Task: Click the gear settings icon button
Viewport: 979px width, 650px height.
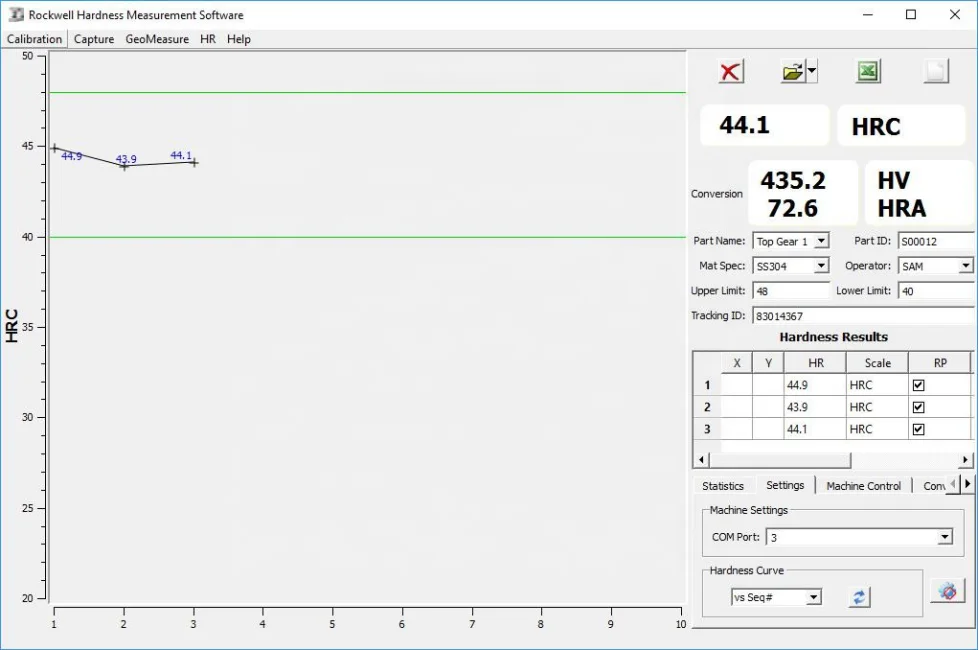Action: point(947,590)
